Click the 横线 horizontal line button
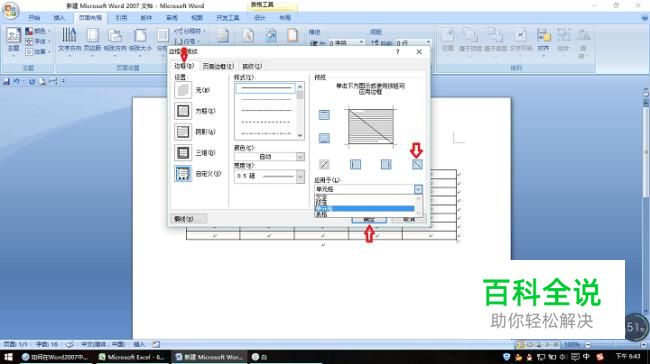650x364 pixels. click(188, 218)
